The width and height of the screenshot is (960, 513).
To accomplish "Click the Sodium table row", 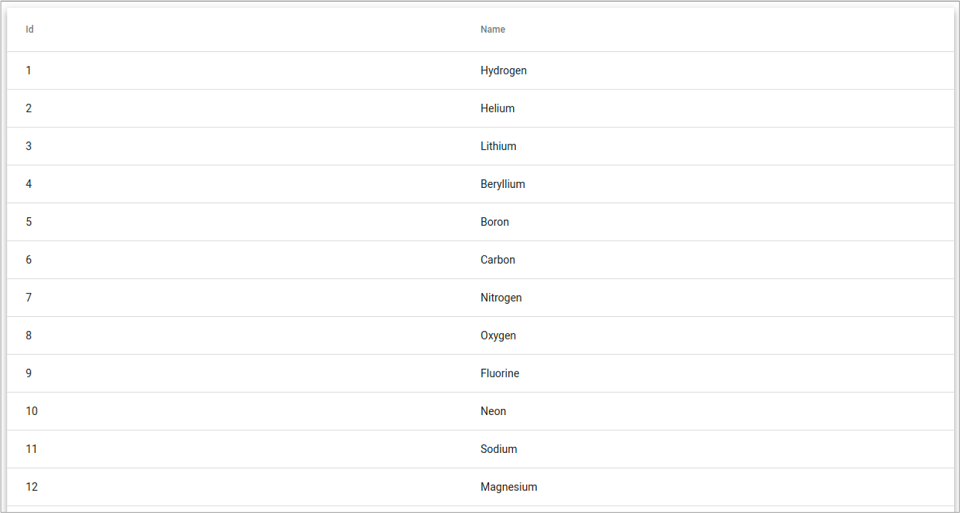I will click(498, 450).
